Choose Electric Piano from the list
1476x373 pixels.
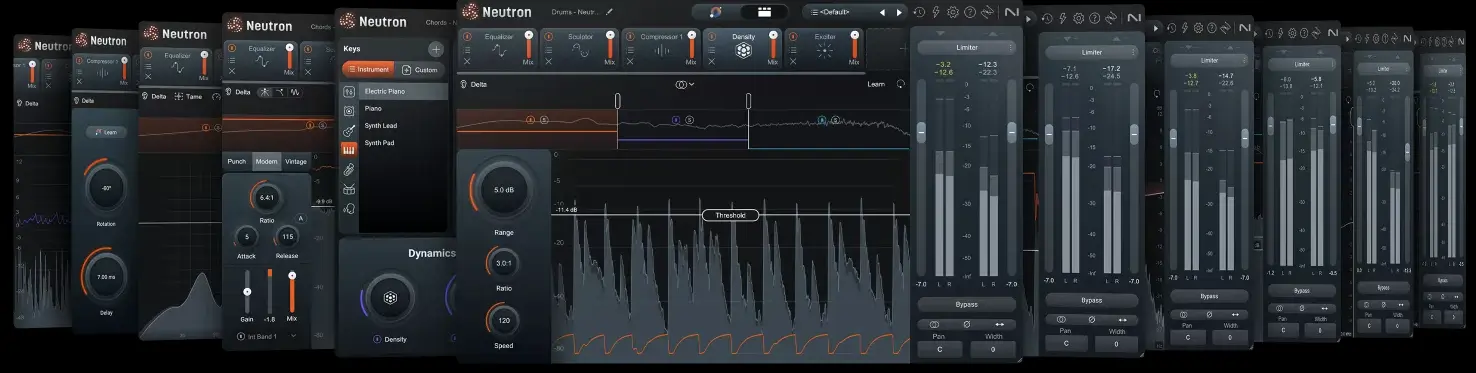click(404, 91)
